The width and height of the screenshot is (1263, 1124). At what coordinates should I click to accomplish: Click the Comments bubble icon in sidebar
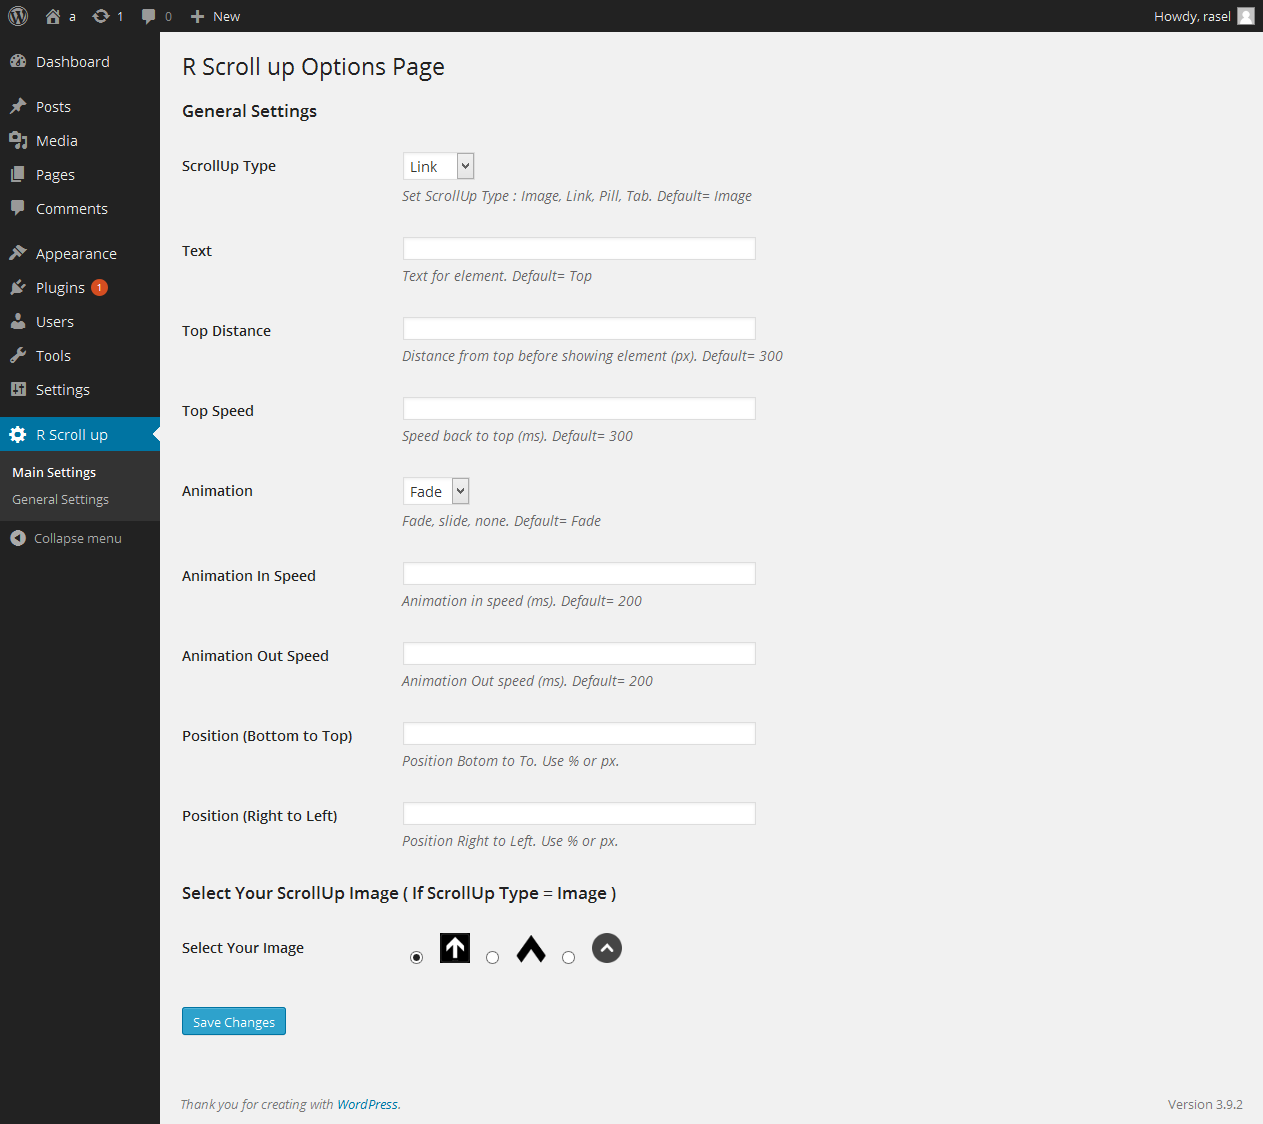click(18, 208)
